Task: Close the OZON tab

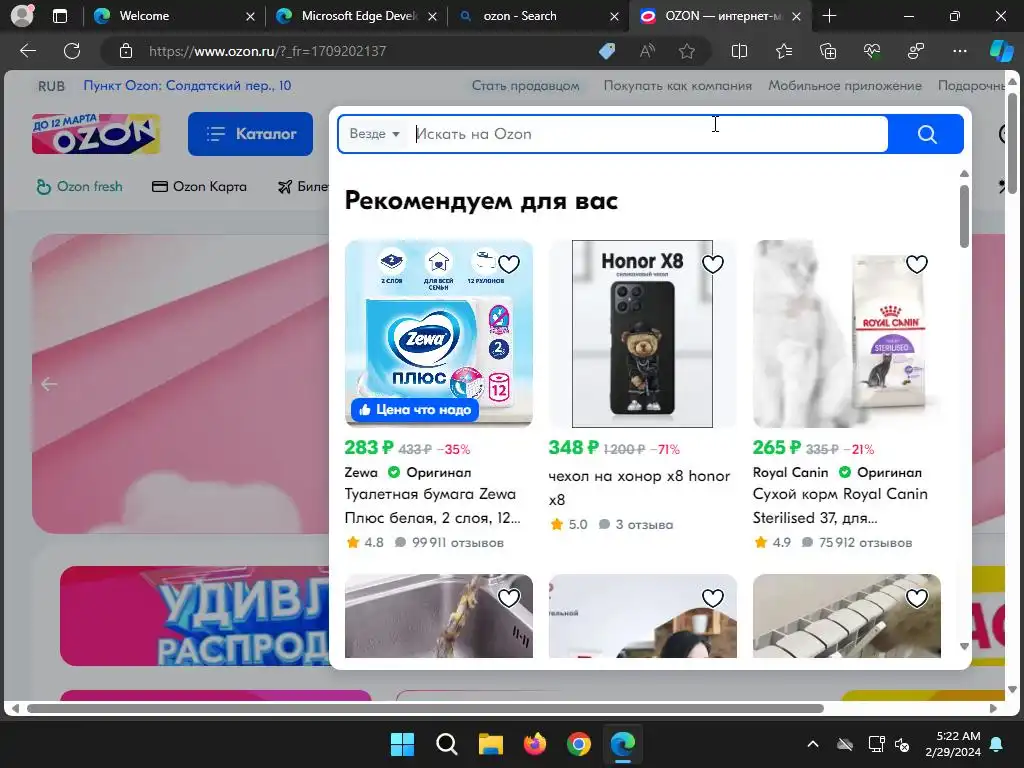Action: (x=796, y=16)
